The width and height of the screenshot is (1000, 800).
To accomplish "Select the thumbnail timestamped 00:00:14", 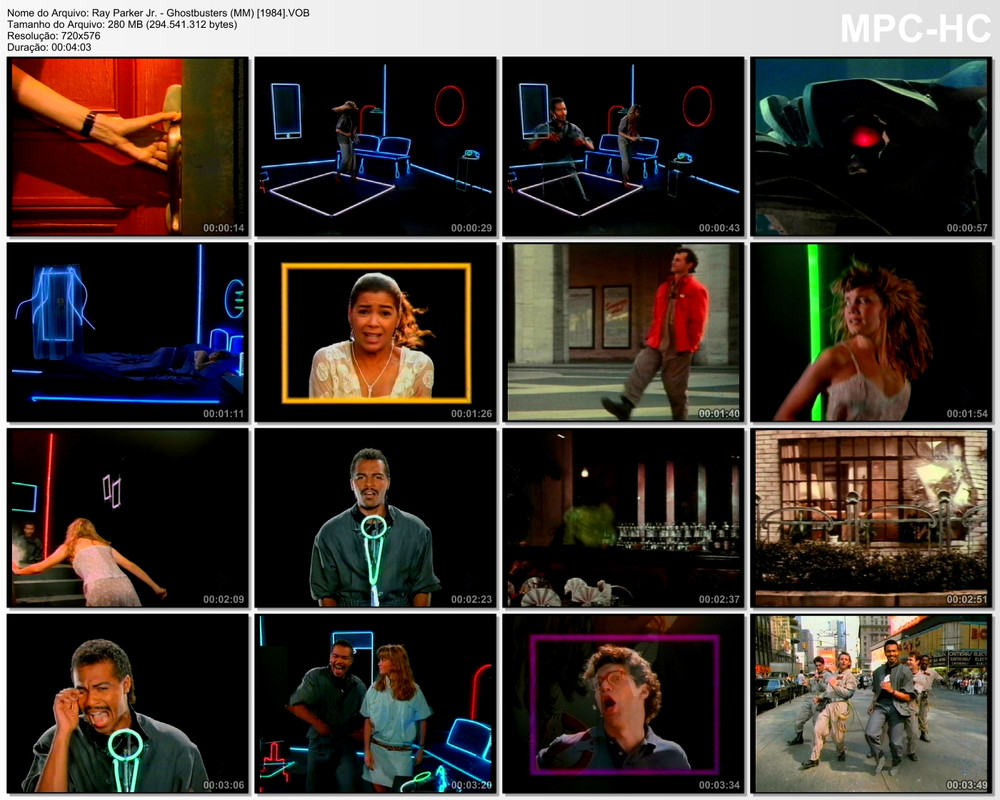I will click(128, 147).
